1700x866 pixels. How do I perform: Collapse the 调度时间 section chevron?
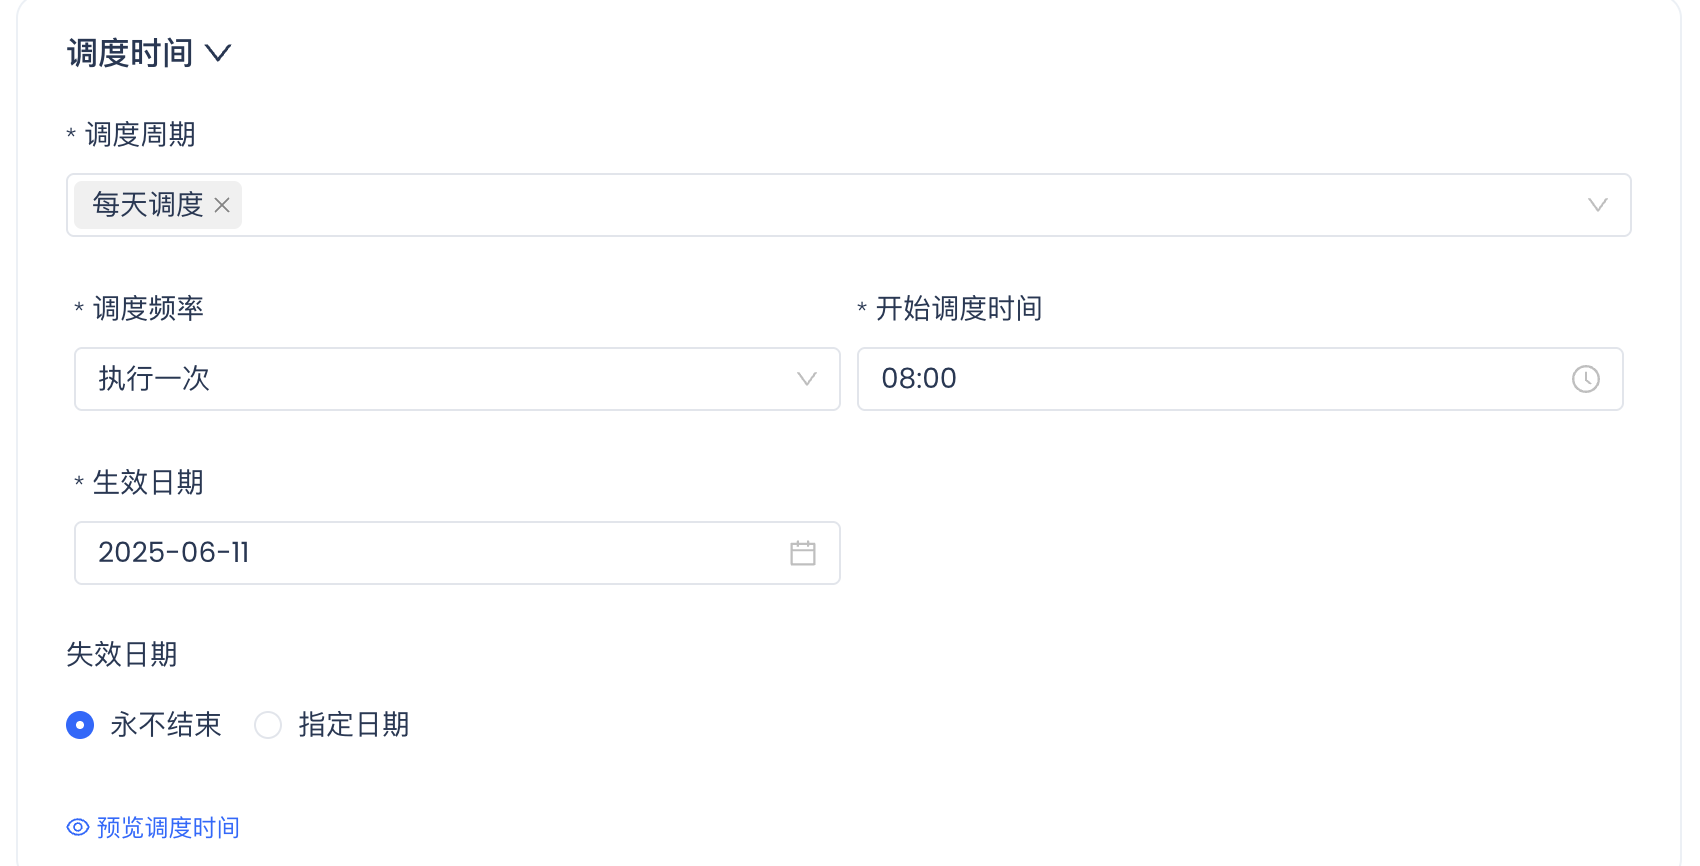tap(218, 53)
